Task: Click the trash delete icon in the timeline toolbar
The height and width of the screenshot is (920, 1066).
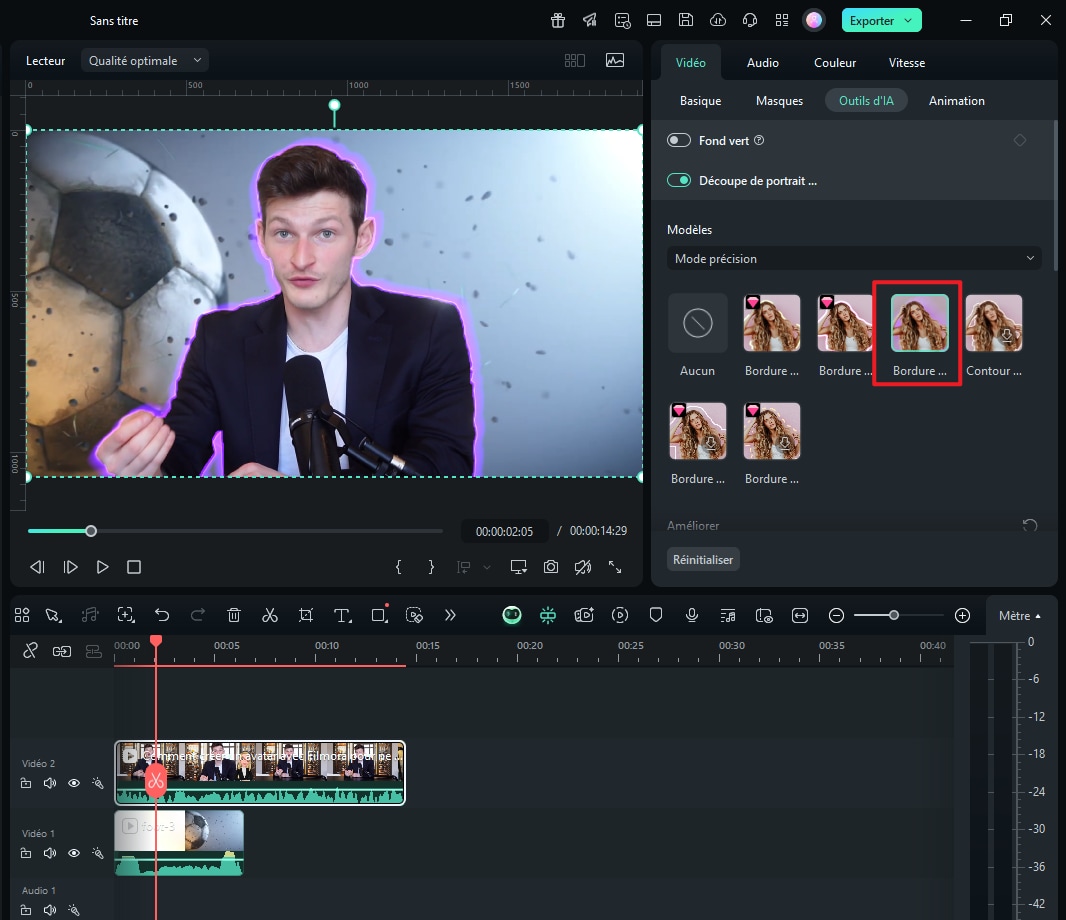Action: 234,615
